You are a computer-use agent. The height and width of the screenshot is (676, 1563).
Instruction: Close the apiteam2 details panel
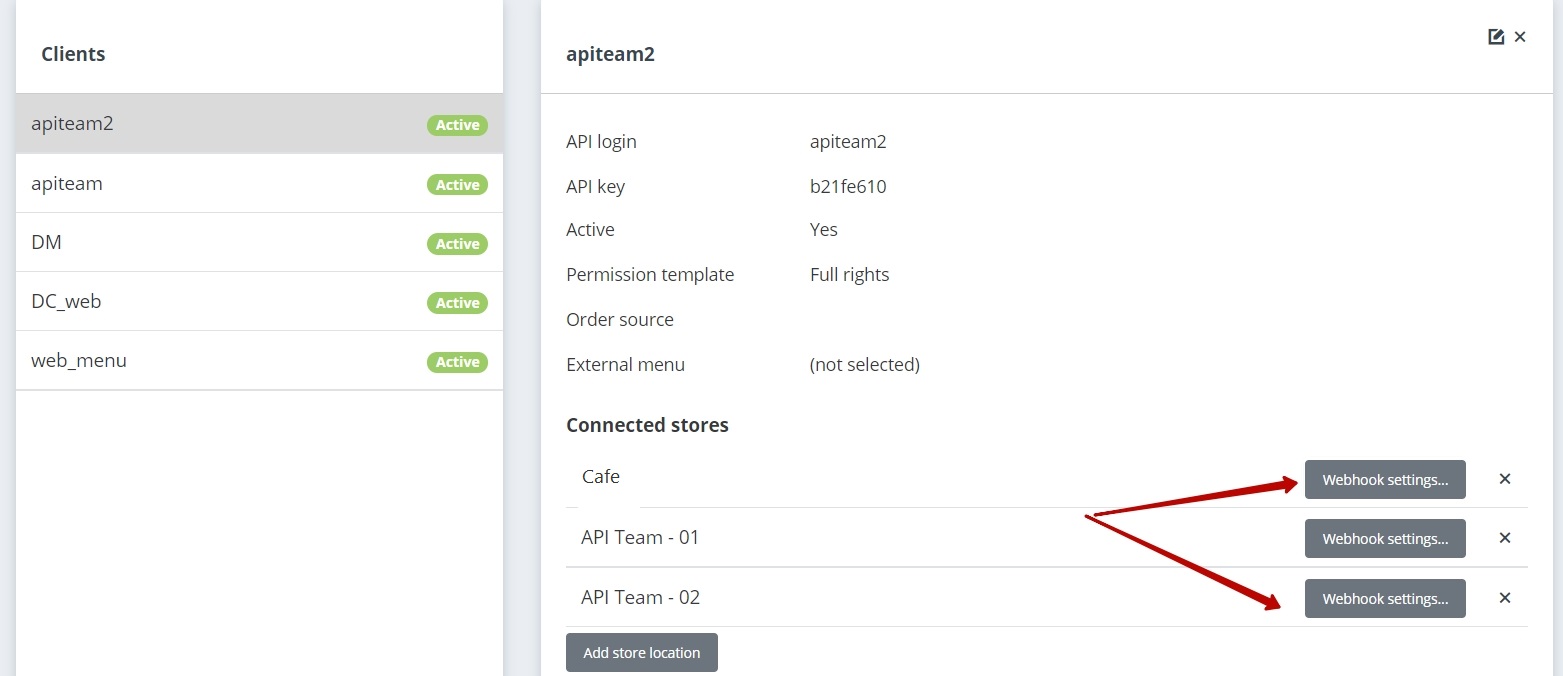click(1520, 37)
